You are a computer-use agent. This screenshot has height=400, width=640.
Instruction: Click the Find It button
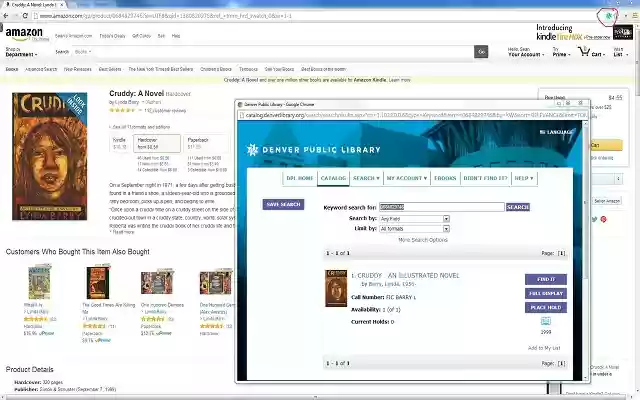[x=546, y=279]
